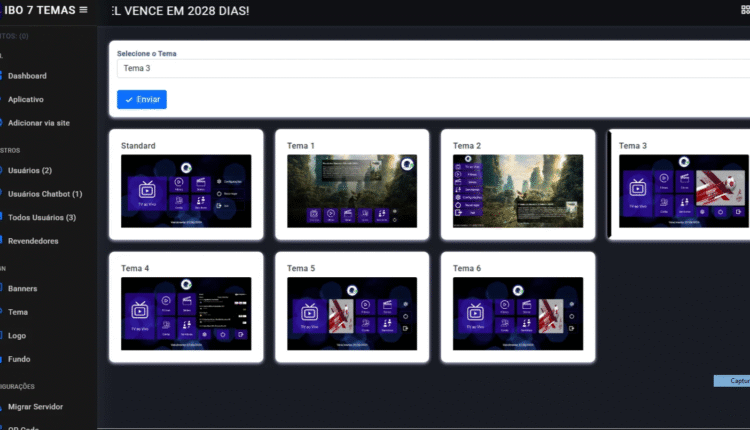Open Dashboard in the sidebar

pyautogui.click(x=27, y=76)
